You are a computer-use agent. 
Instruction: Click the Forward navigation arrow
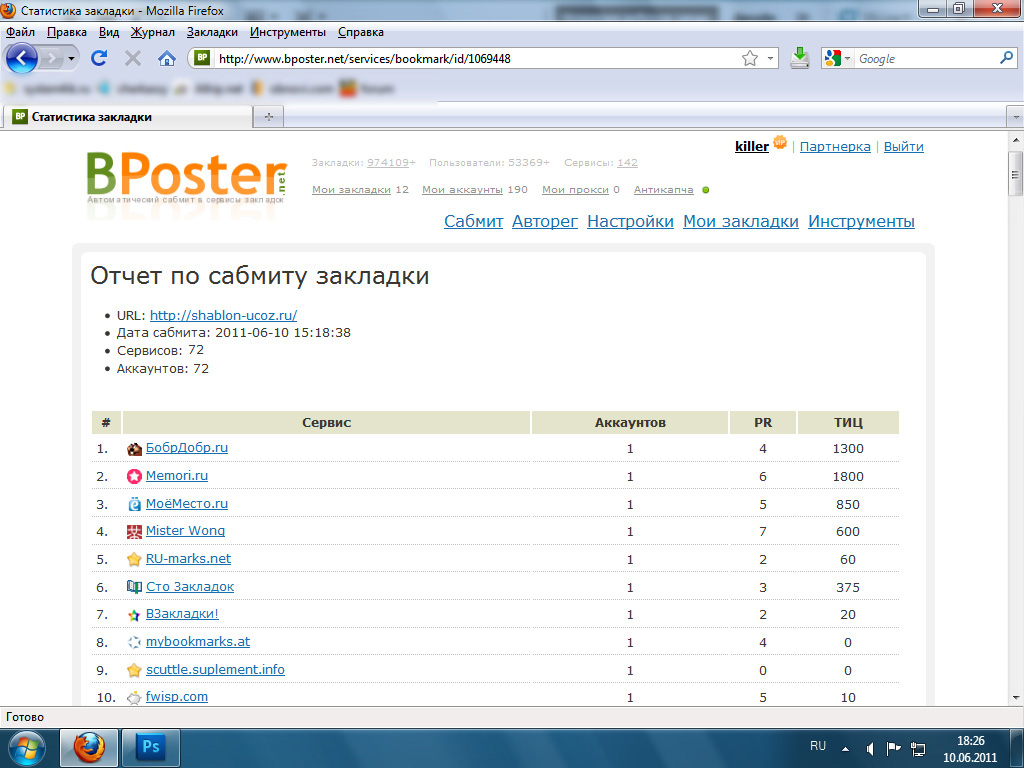51,59
